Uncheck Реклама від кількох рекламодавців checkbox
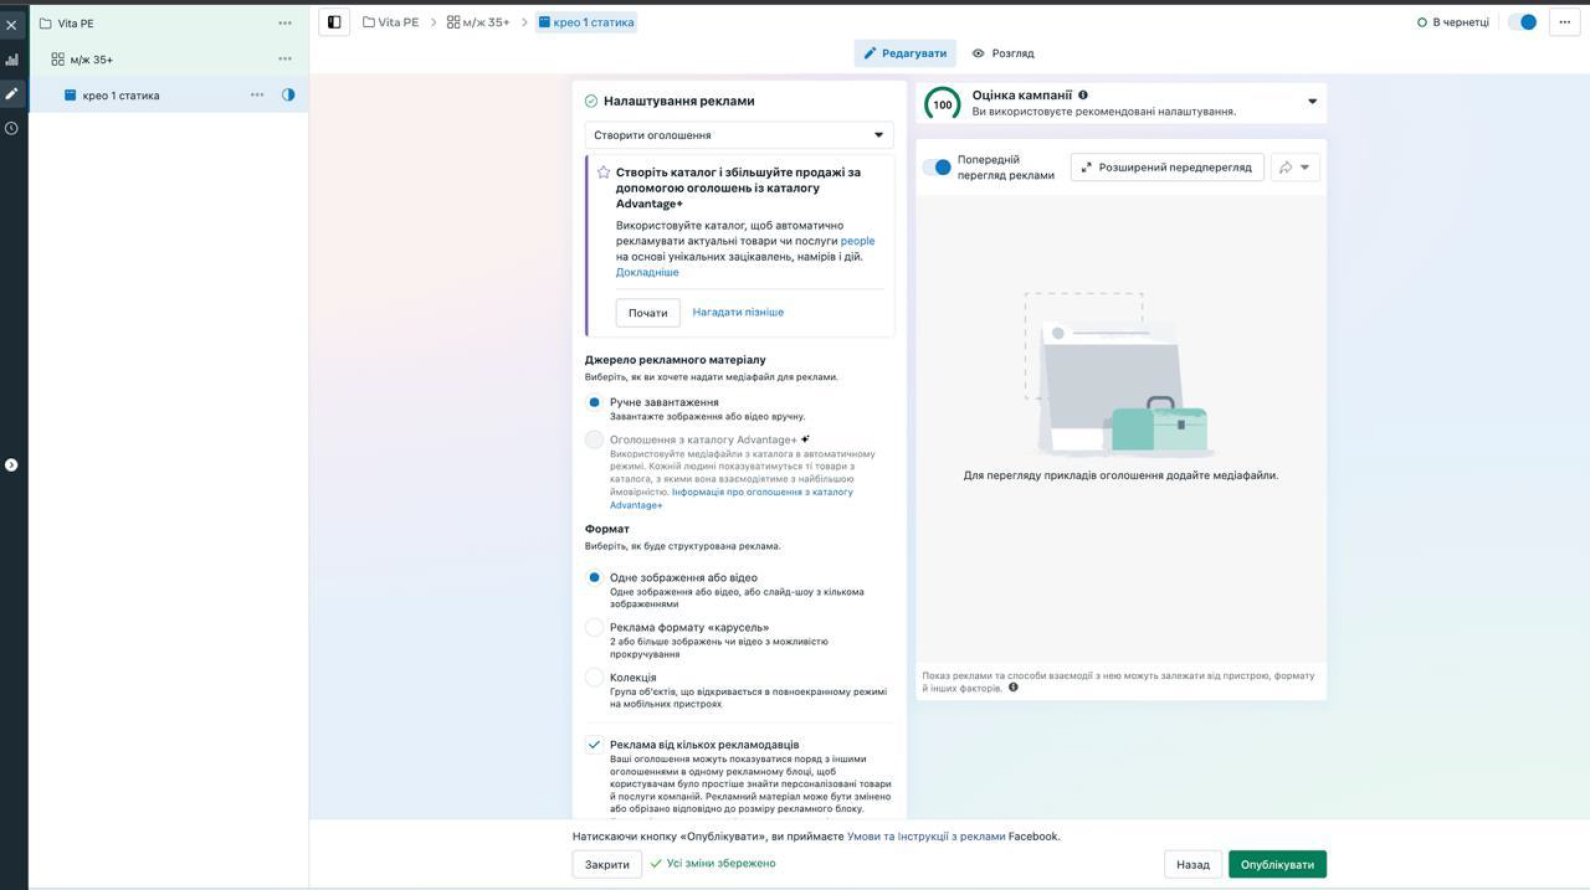This screenshot has height=890, width=1590. click(594, 745)
